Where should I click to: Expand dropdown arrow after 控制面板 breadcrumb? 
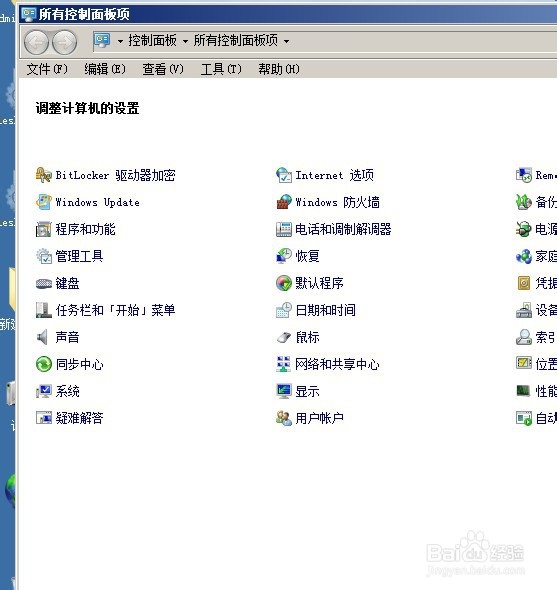point(185,41)
